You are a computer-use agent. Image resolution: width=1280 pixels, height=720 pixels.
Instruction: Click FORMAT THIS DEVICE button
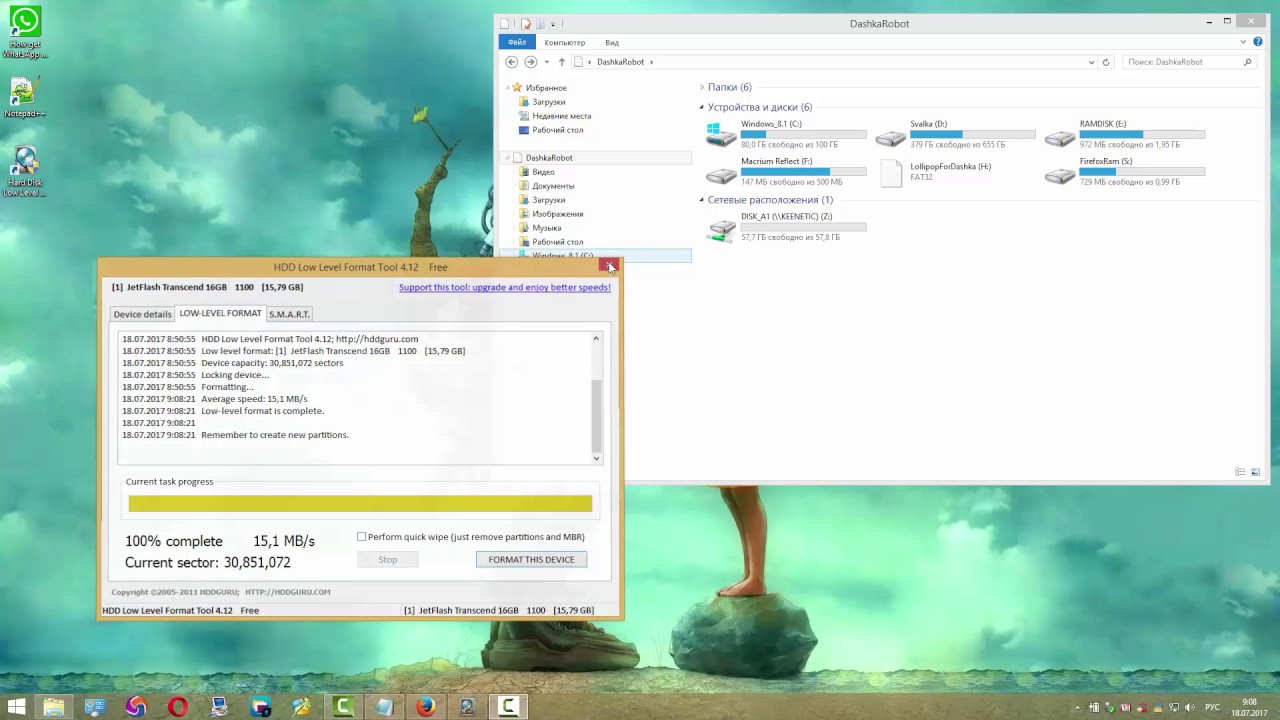click(531, 559)
